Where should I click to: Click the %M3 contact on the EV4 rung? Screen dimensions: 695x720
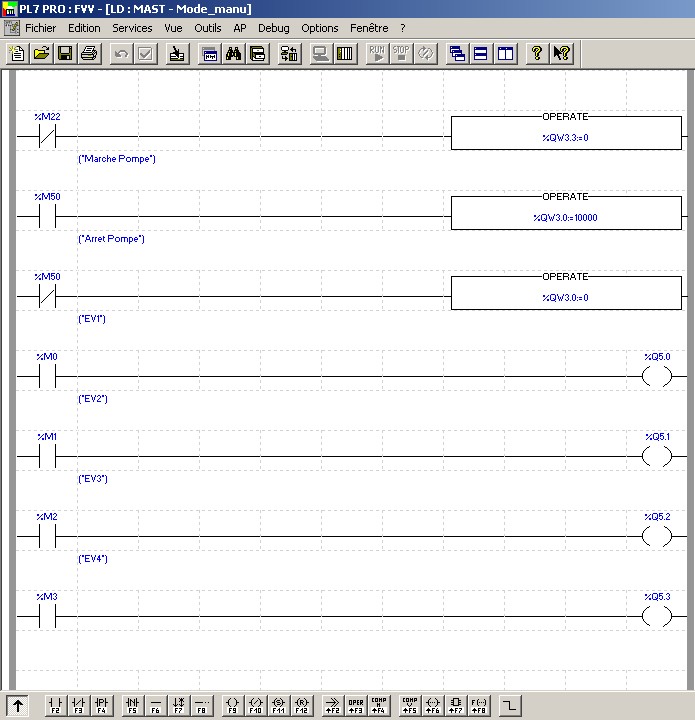click(x=46, y=617)
